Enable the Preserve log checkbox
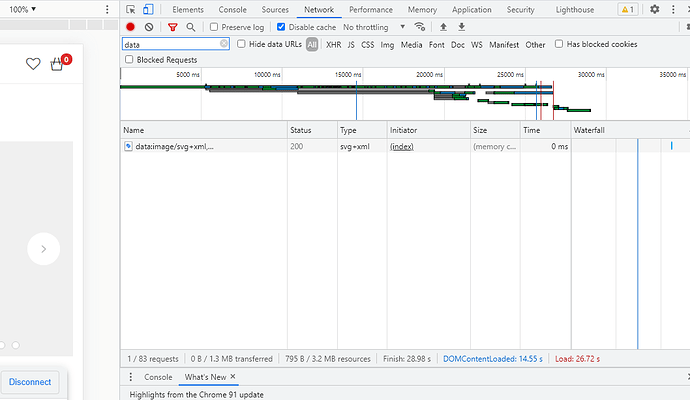690x400 pixels. coord(214,27)
